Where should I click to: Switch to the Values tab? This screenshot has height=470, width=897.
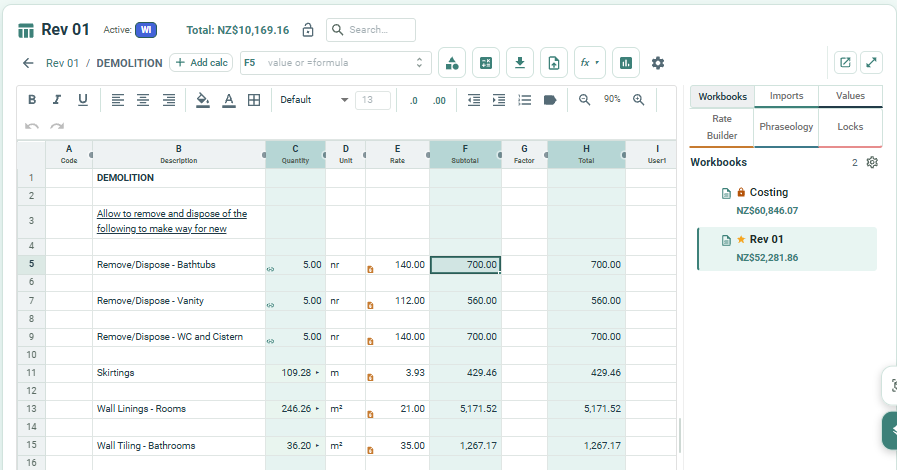tap(851, 96)
